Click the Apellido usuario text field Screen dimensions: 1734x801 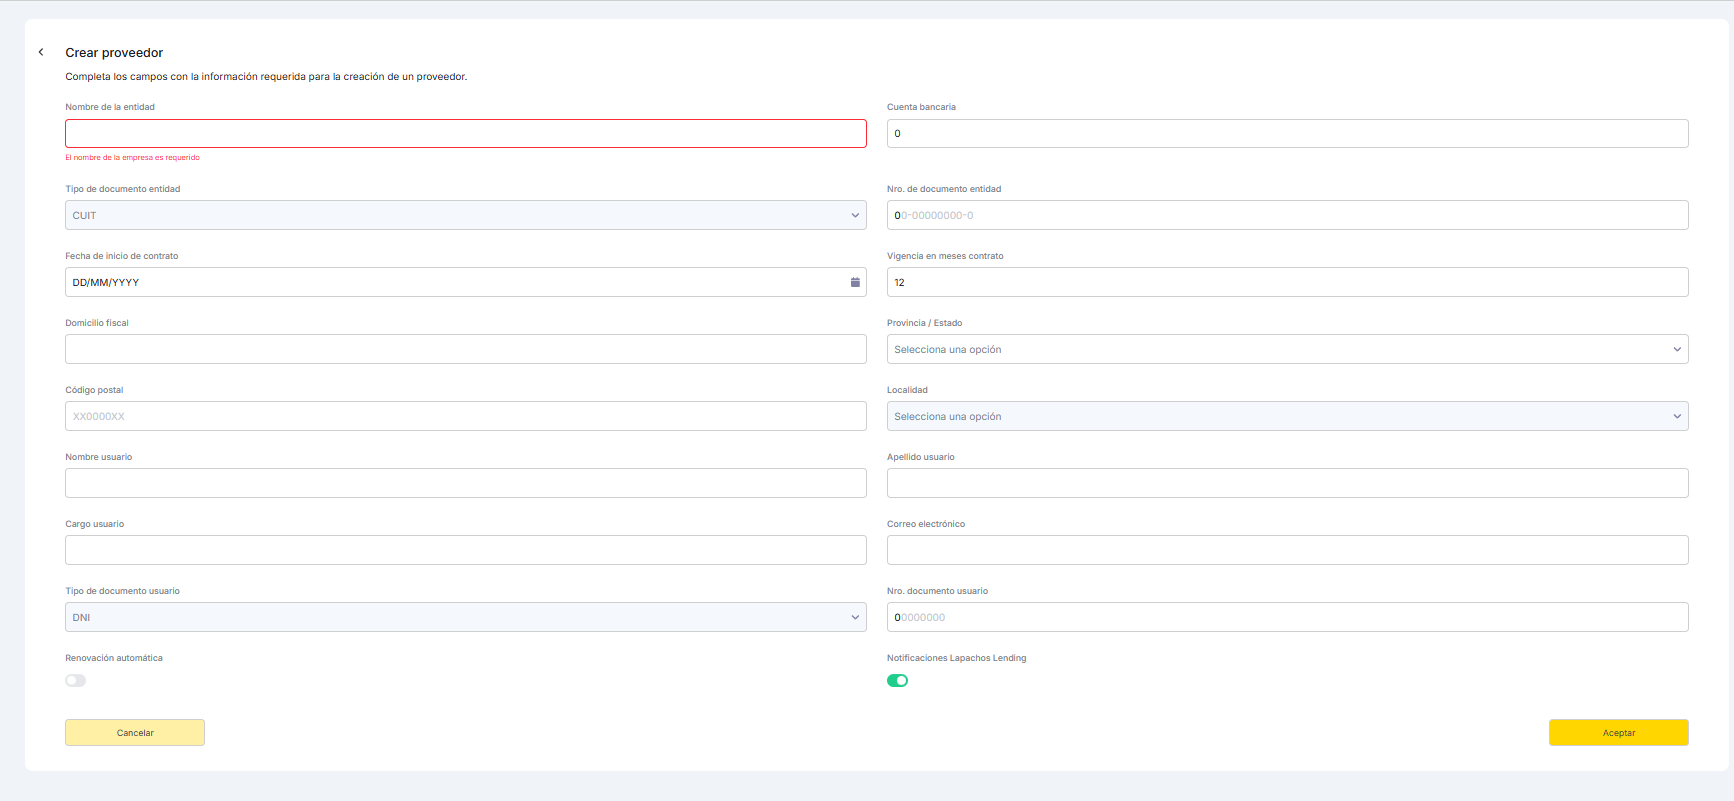pos(1287,483)
